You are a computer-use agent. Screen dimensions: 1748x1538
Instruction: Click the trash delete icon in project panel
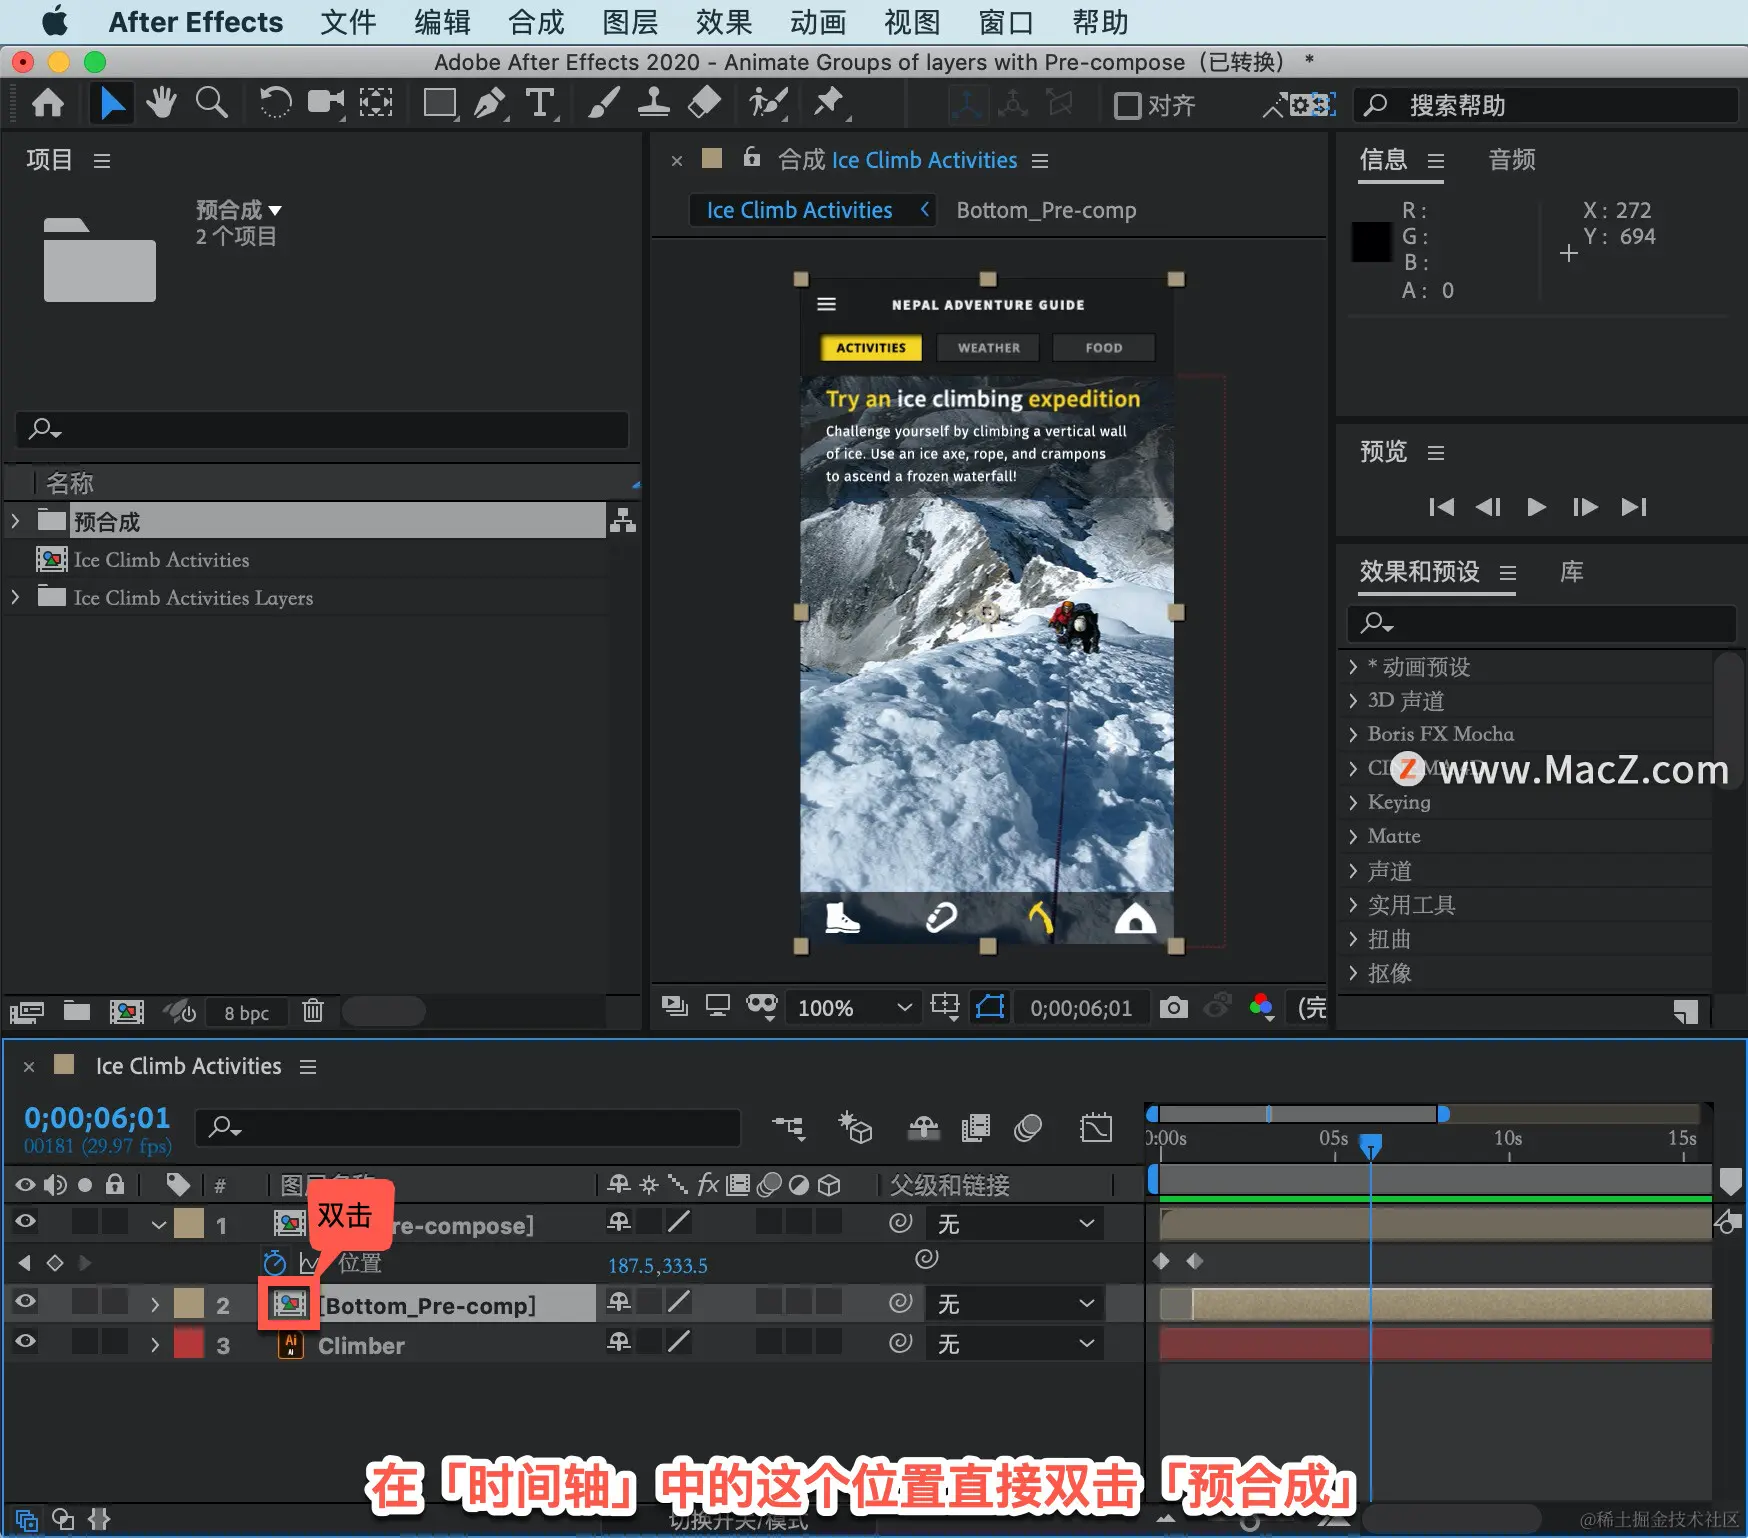click(313, 1011)
